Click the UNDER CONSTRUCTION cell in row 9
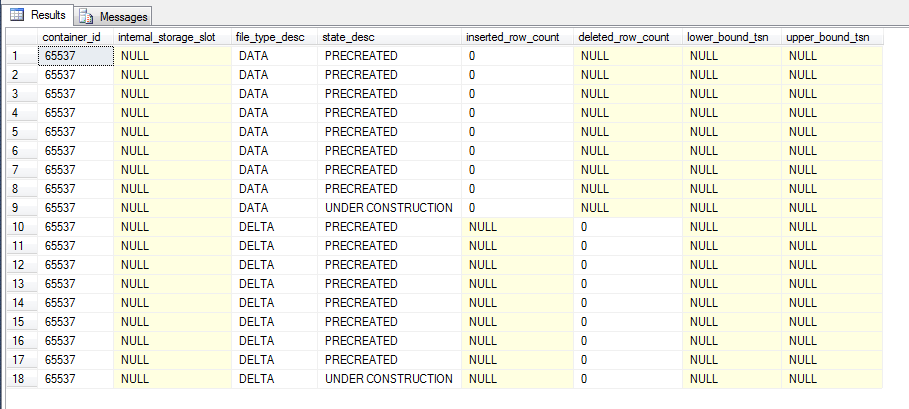This screenshot has width=909, height=409. tap(388, 207)
